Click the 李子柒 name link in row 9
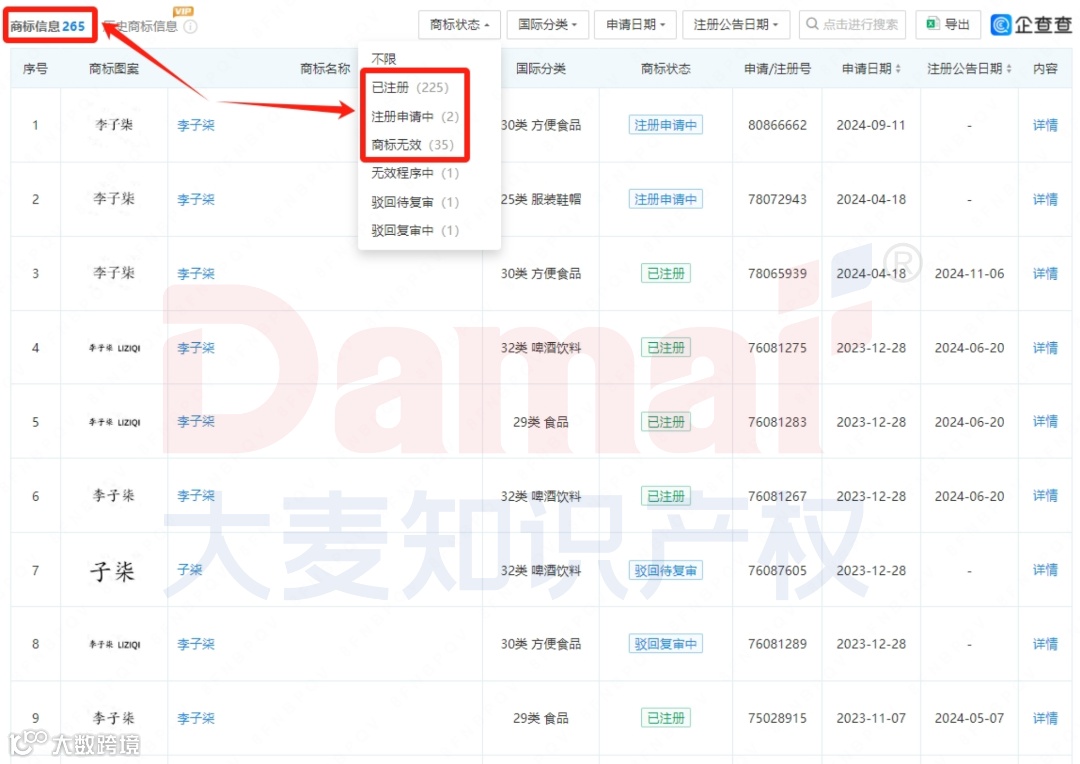The image size is (1080, 764). 196,719
